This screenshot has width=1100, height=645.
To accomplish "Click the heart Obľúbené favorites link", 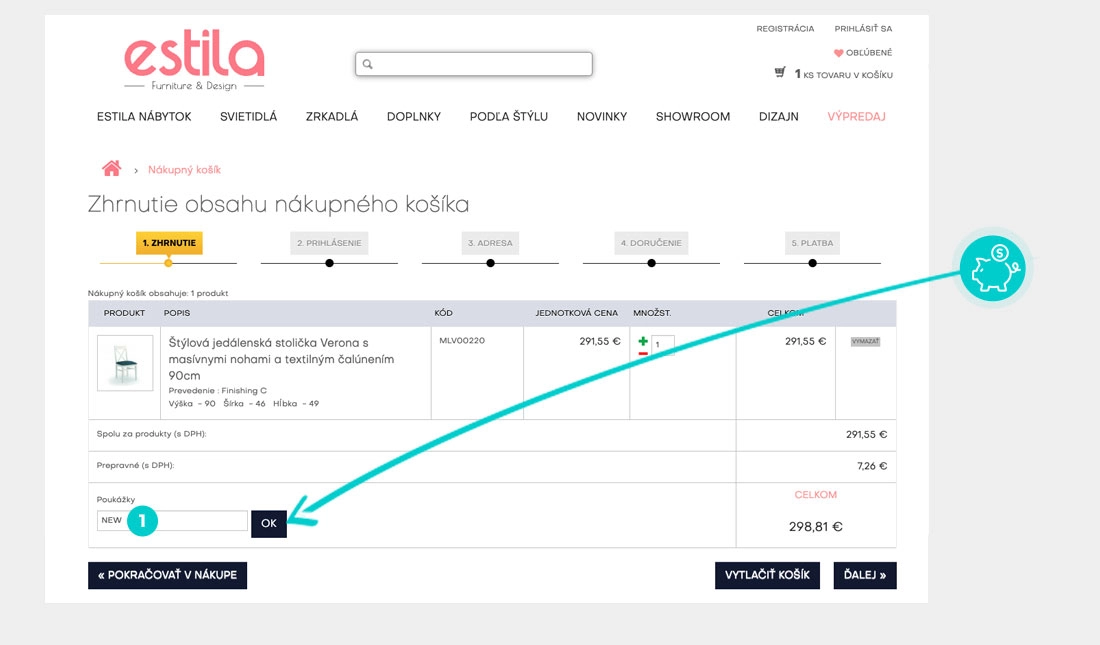I will pos(862,53).
